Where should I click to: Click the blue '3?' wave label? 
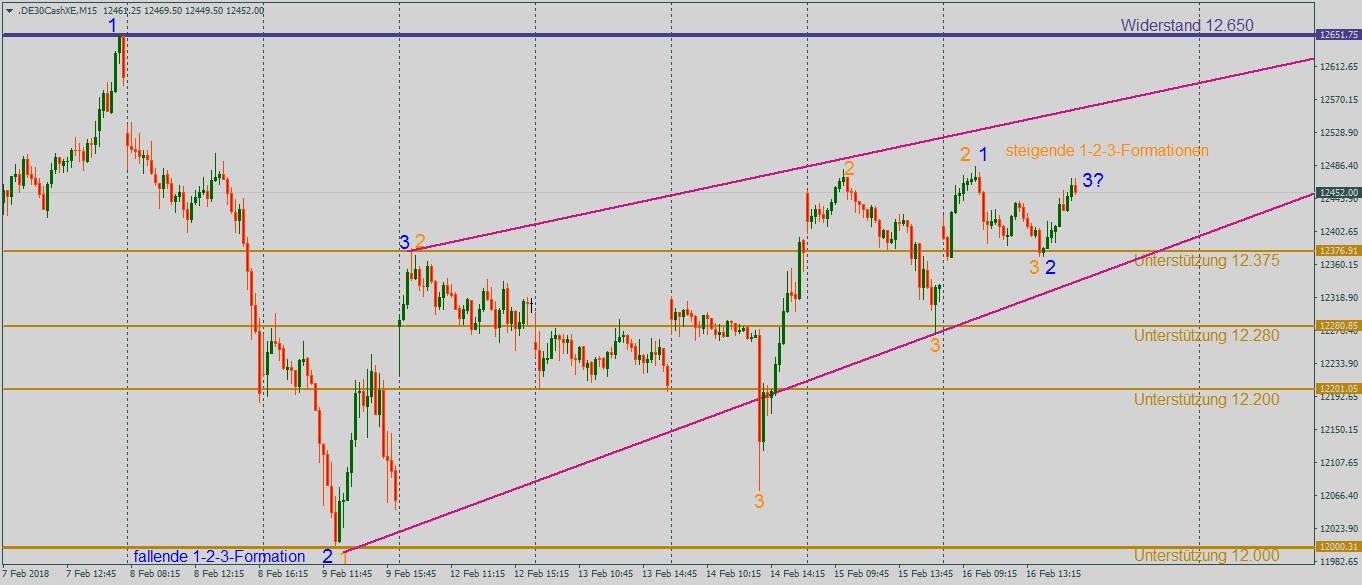point(1093,181)
